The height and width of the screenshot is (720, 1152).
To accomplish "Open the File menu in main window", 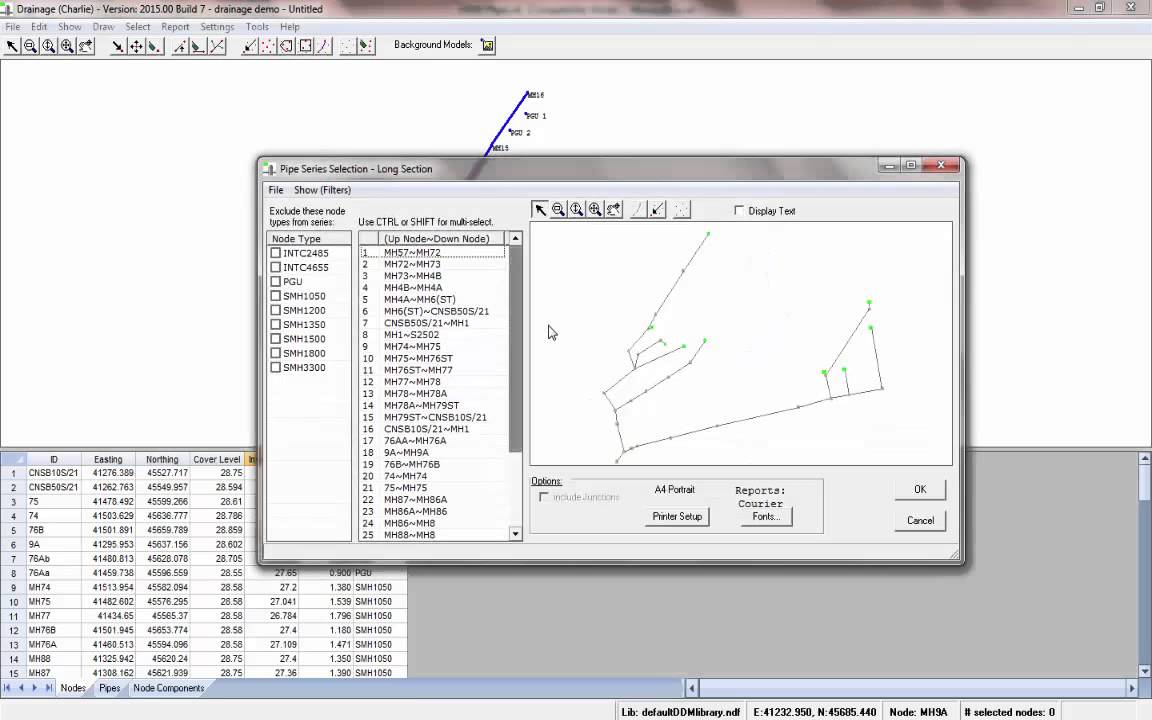I will click(x=12, y=26).
